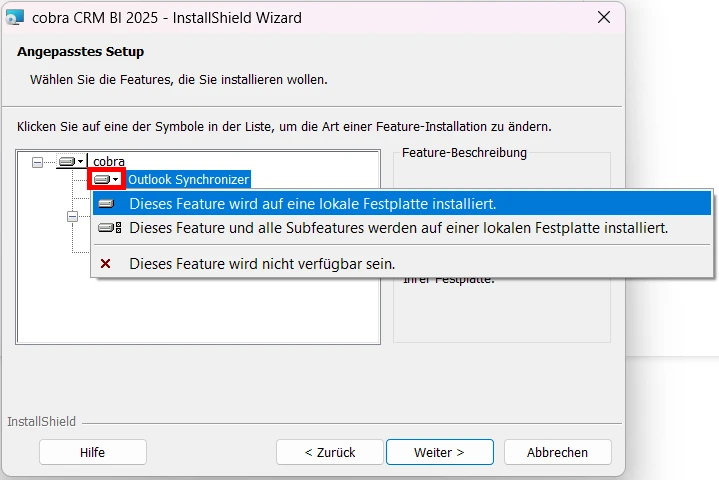This screenshot has height=480, width=719.
Task: Click the Hilfe button
Action: coord(93,452)
